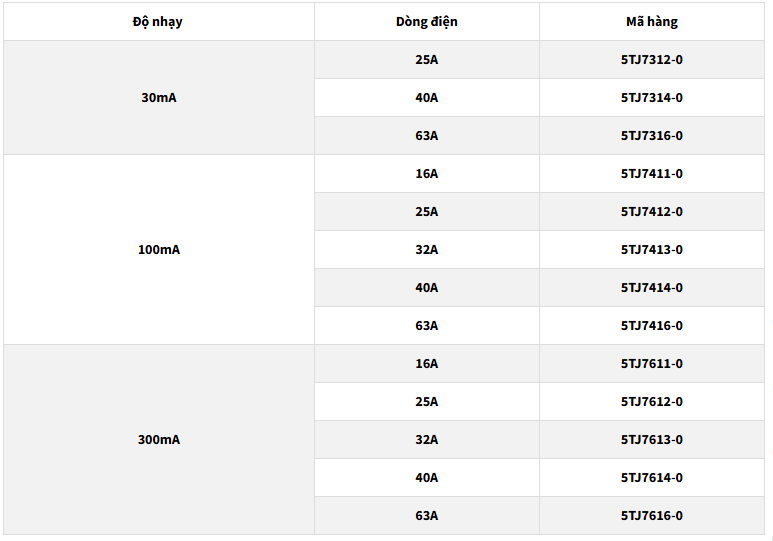Click the 32A cell beside 5TJ7413-0
Screen dimensions: 773x541
427,250
